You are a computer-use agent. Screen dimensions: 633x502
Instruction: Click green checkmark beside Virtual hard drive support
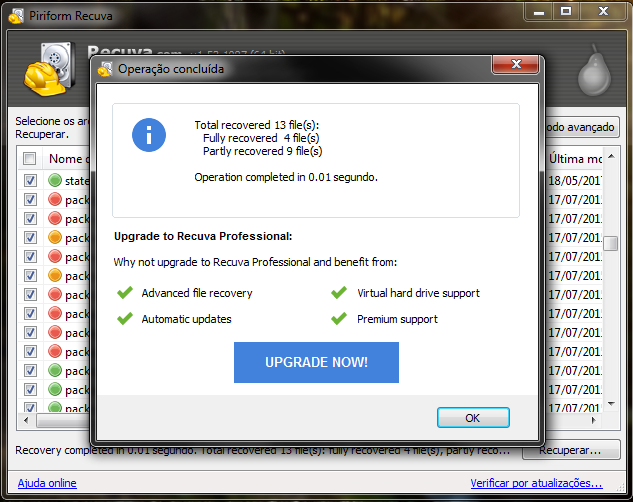pyautogui.click(x=339, y=292)
